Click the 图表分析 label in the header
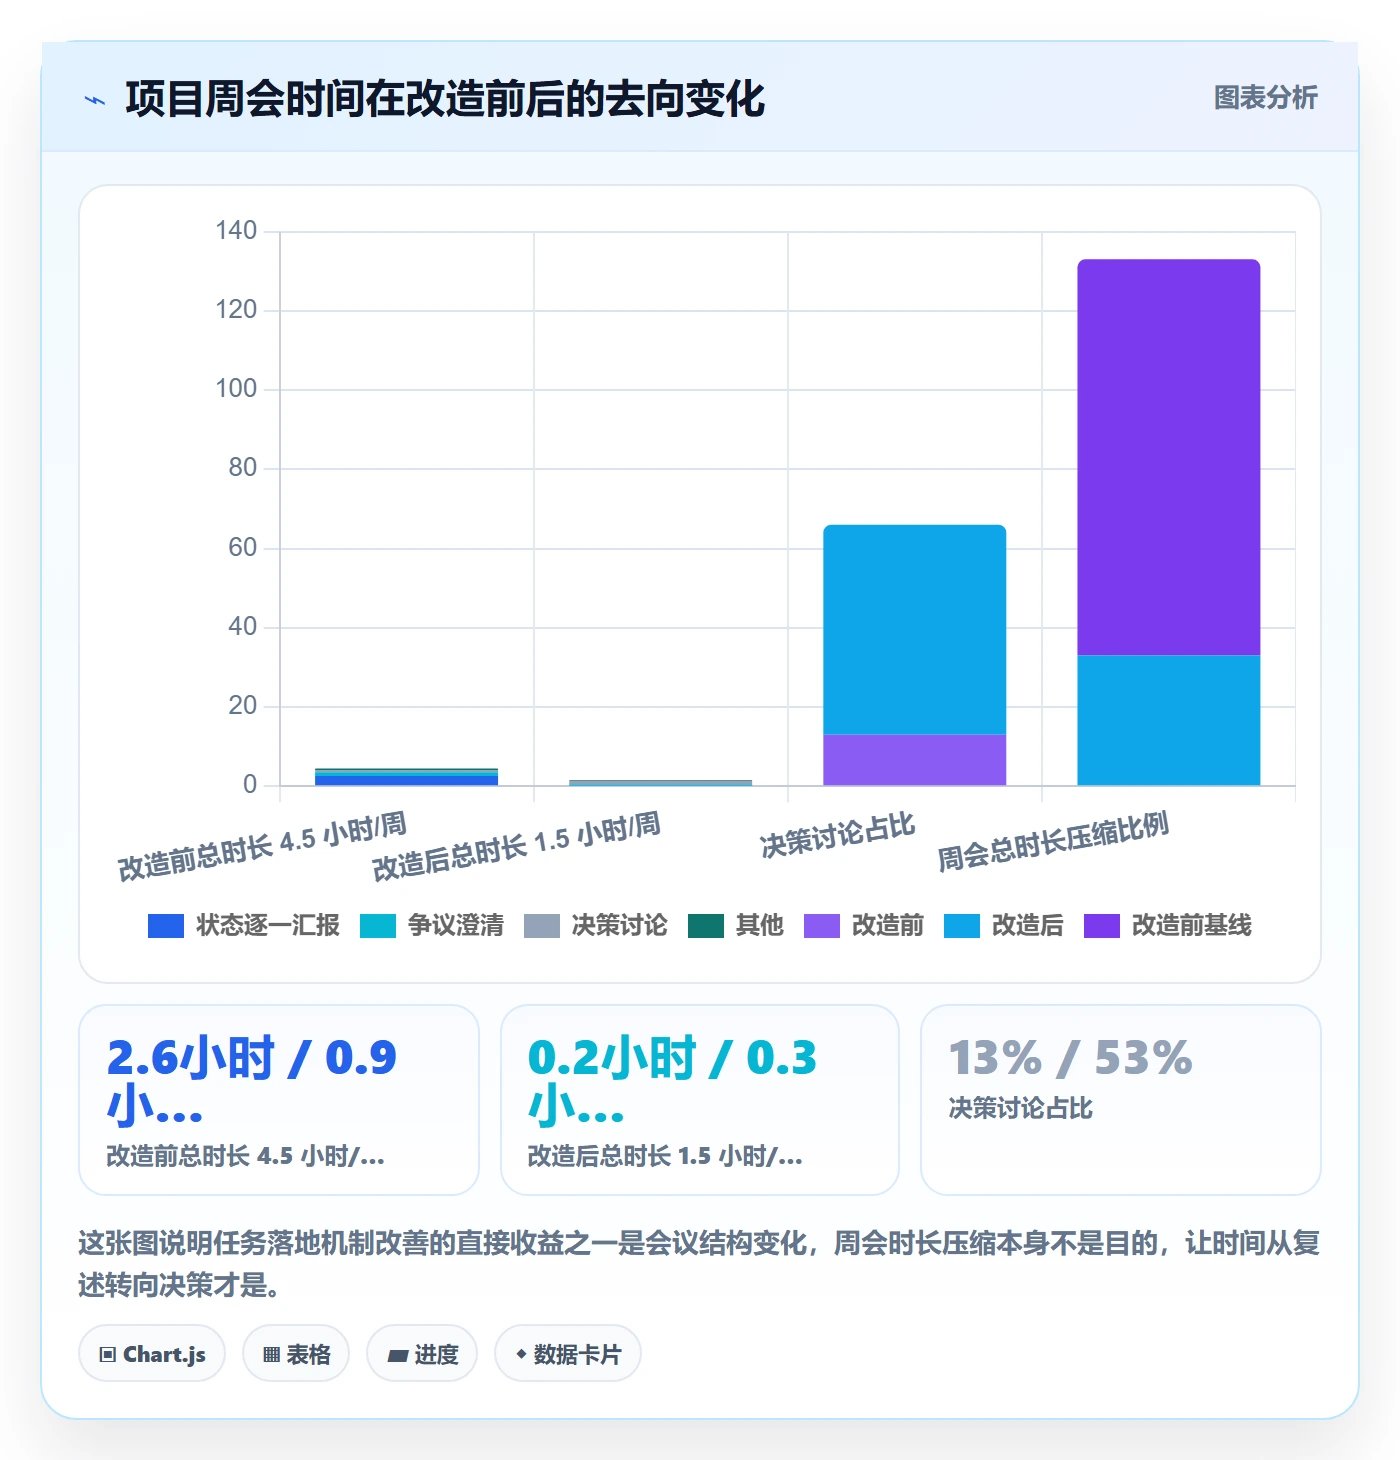Image resolution: width=1400 pixels, height=1460 pixels. click(1265, 98)
